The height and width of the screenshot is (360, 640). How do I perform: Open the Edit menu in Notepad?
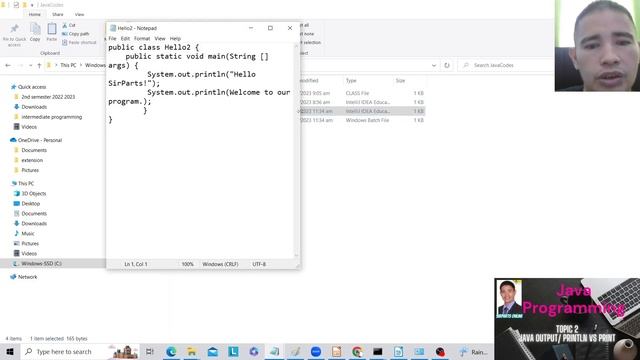point(125,38)
